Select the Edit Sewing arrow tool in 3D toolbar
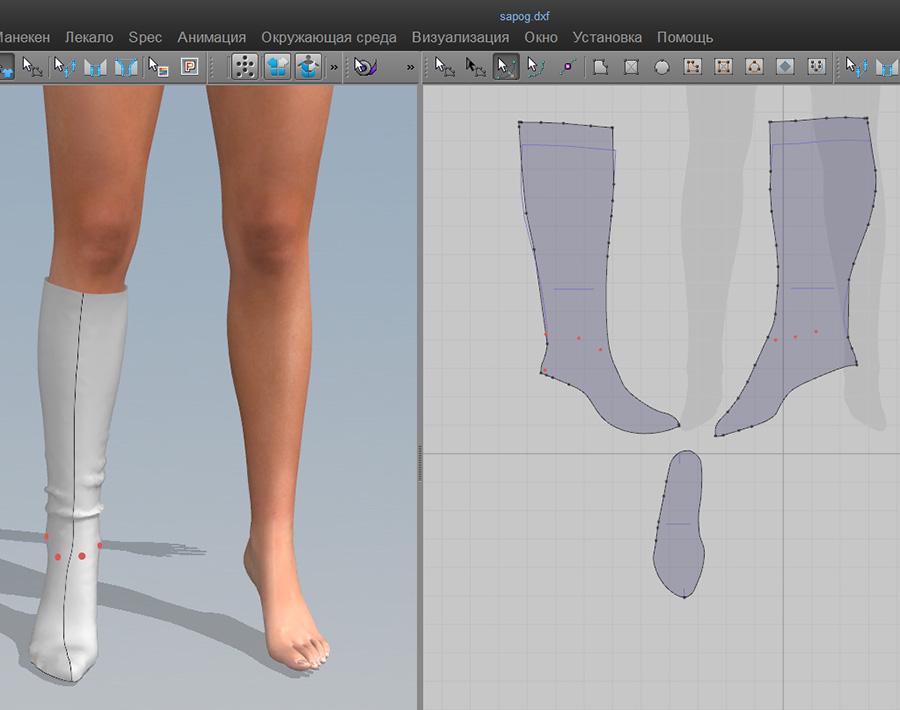This screenshot has height=710, width=900. tap(64, 67)
